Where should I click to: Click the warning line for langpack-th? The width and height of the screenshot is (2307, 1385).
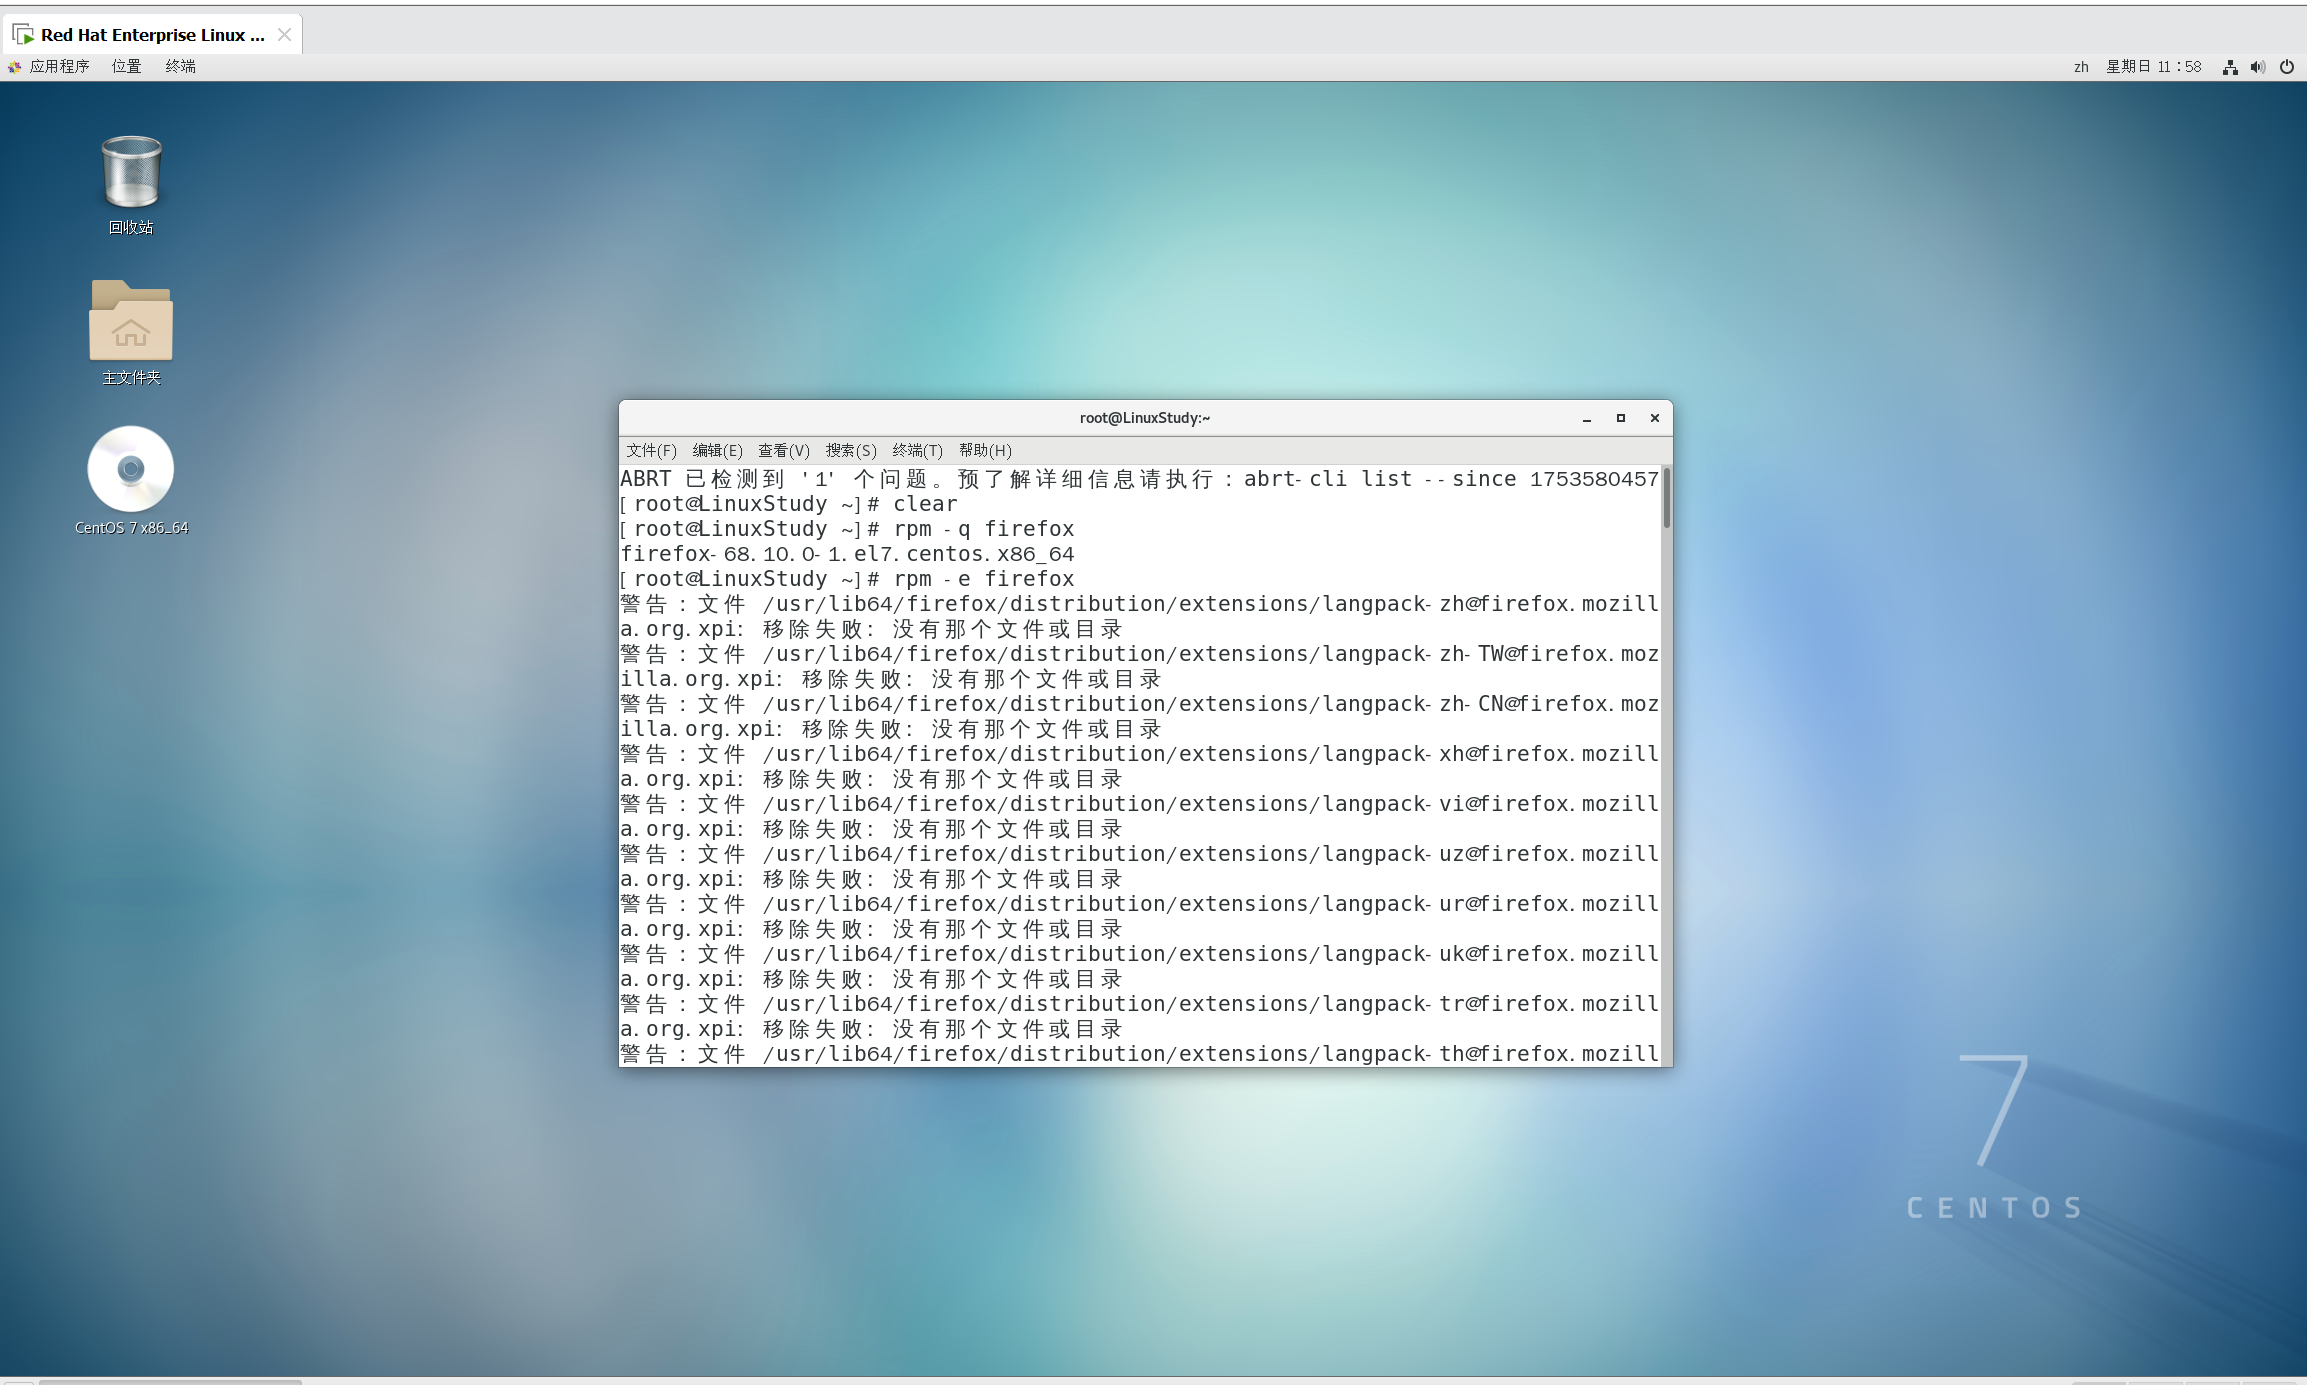tap(1139, 1054)
